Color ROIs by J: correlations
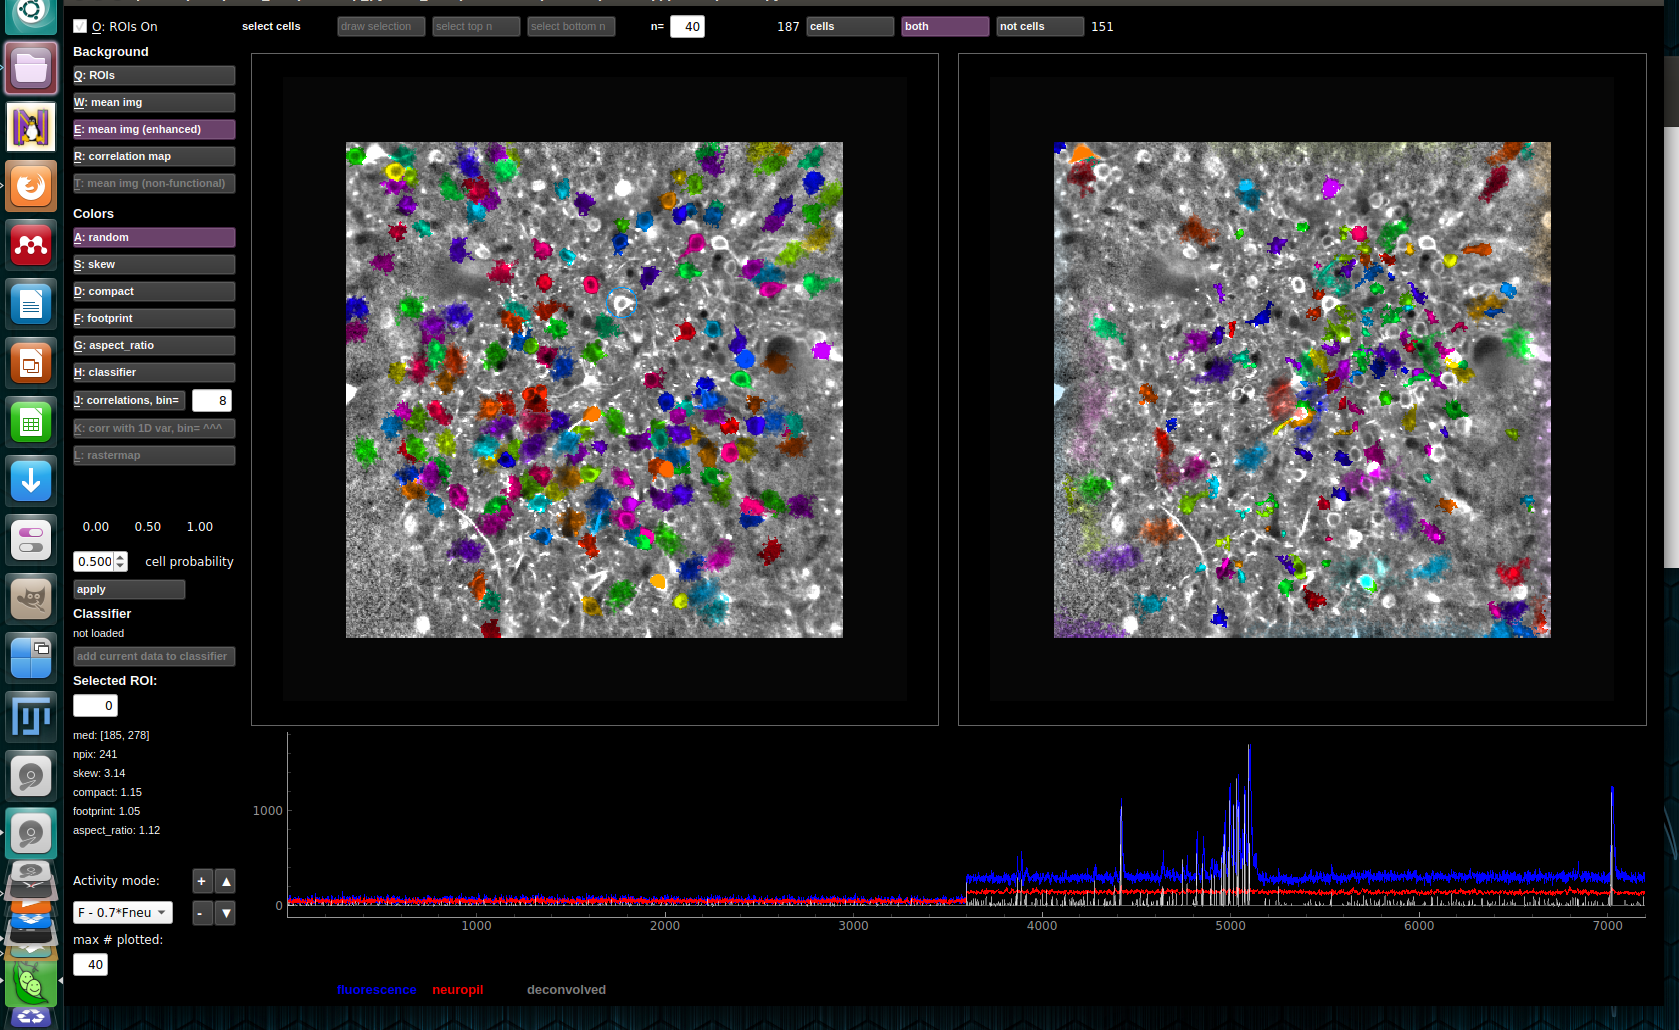Screen dimensions: 1679x1030 click(x=129, y=400)
